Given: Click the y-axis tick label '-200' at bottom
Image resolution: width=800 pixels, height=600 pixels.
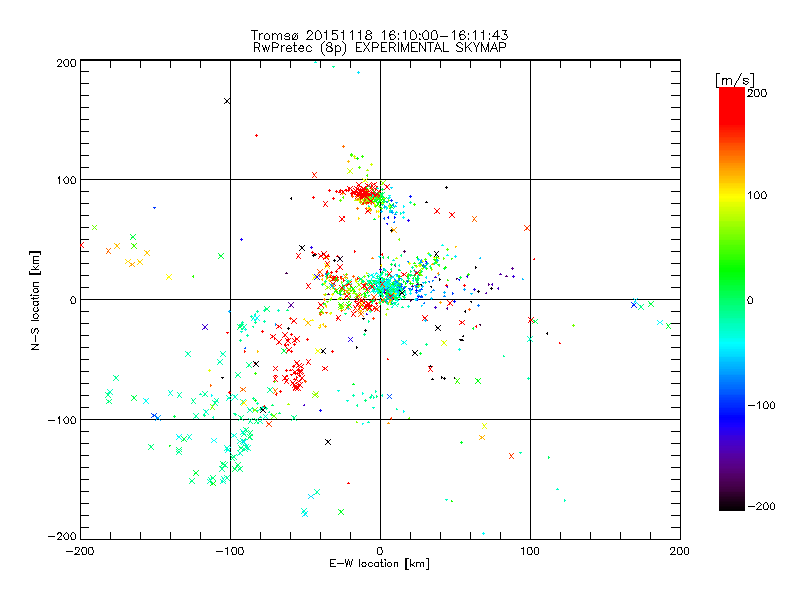Looking at the screenshot, I should 62,536.
